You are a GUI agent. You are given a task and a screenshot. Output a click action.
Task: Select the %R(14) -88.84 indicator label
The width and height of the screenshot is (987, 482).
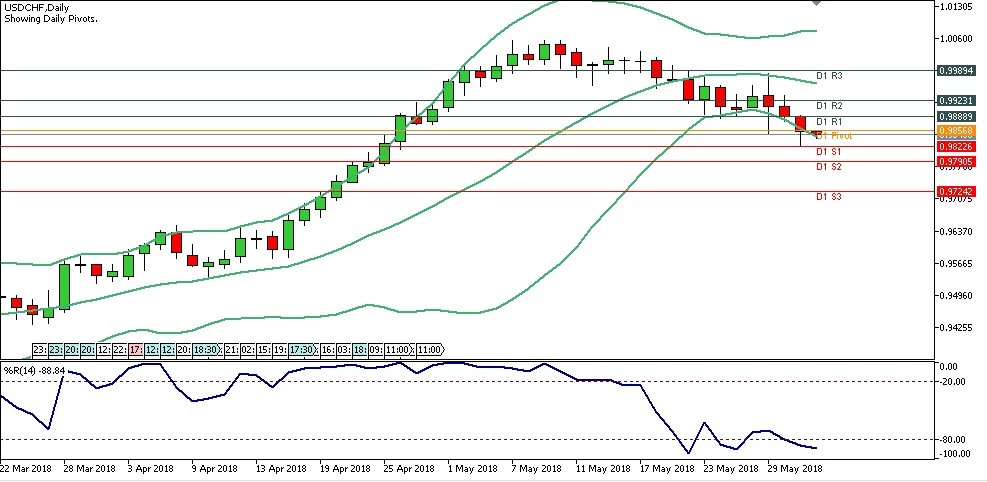click(35, 371)
